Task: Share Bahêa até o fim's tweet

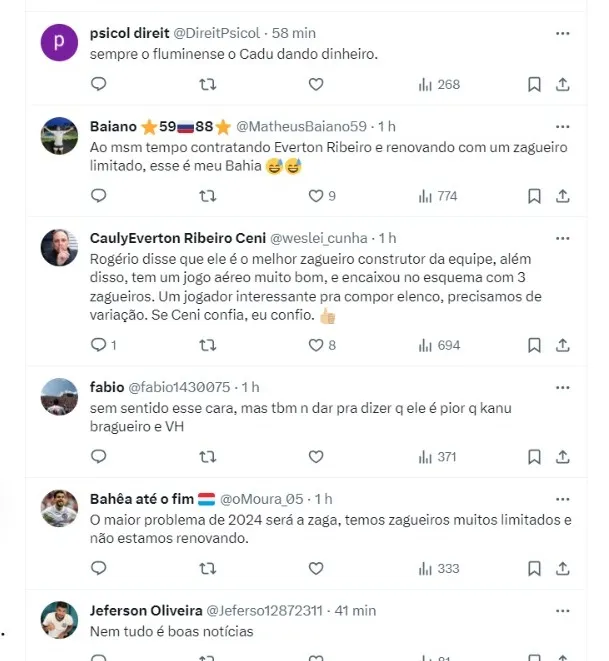Action: 563,568
